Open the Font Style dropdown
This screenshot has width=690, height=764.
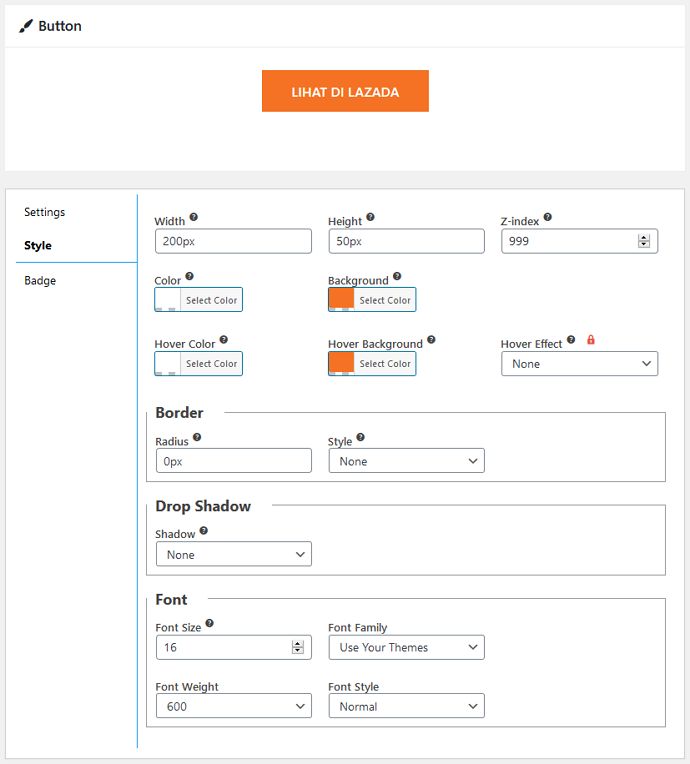(406, 706)
